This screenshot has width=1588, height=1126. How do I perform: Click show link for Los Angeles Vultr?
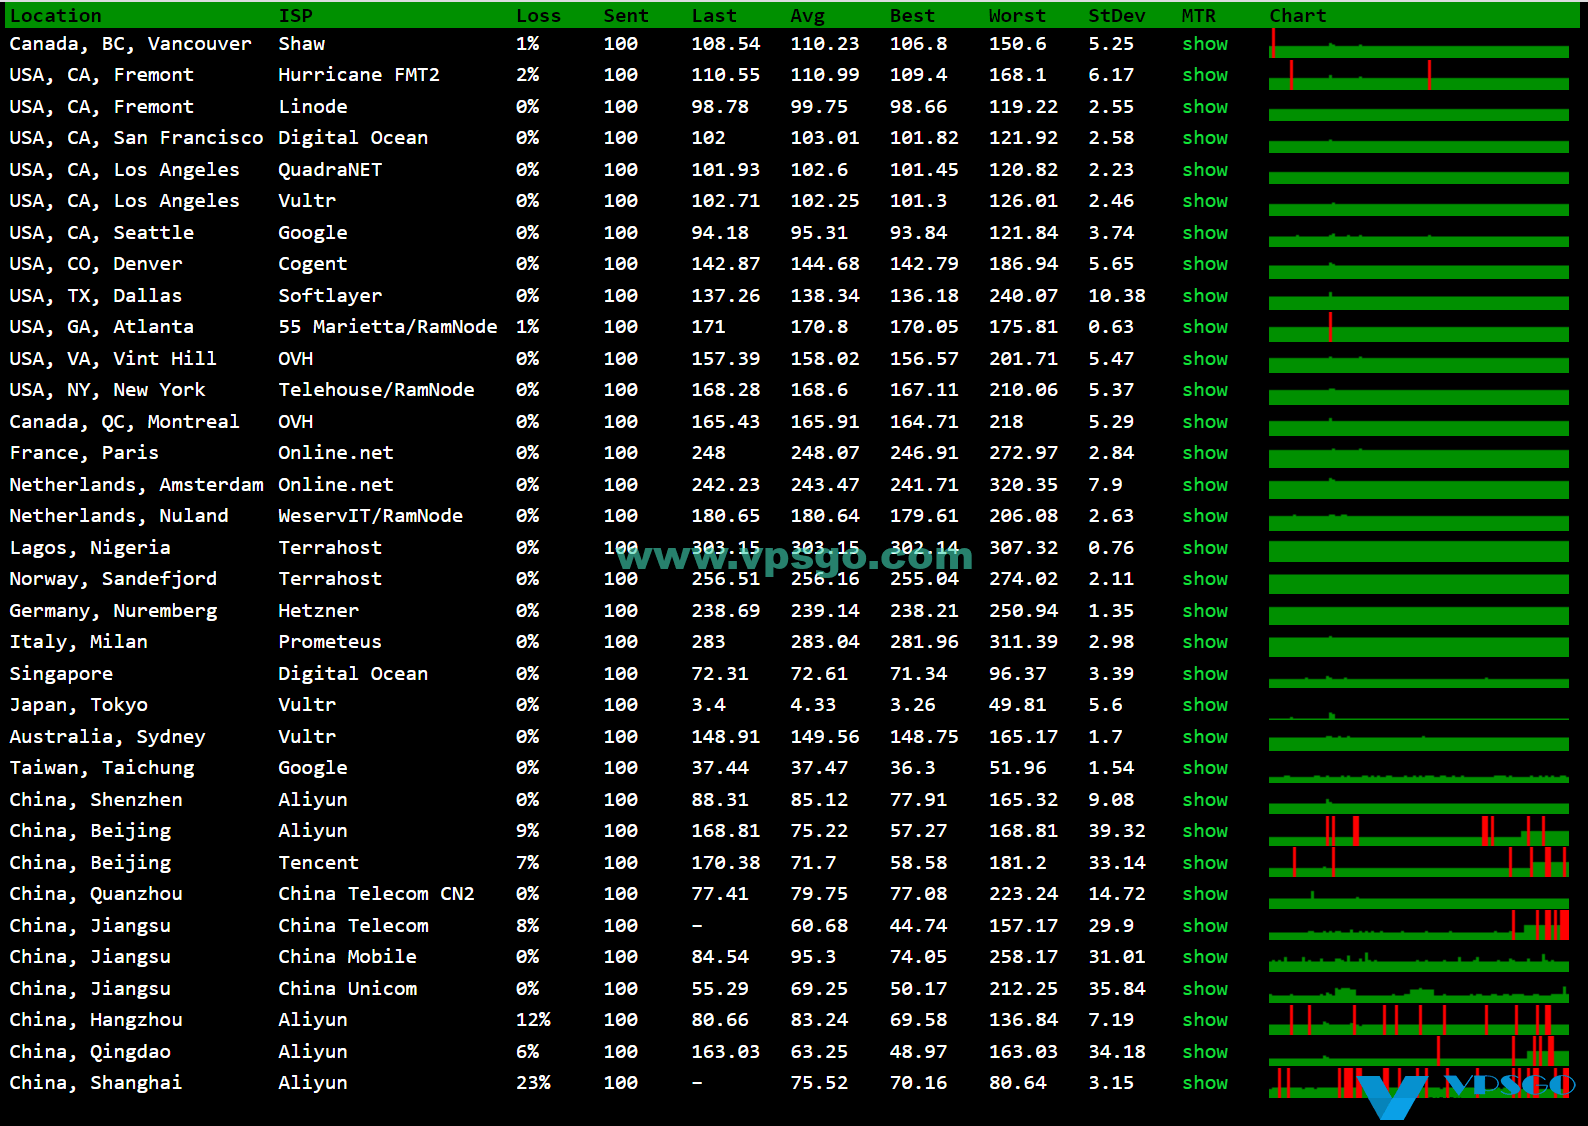[1205, 201]
